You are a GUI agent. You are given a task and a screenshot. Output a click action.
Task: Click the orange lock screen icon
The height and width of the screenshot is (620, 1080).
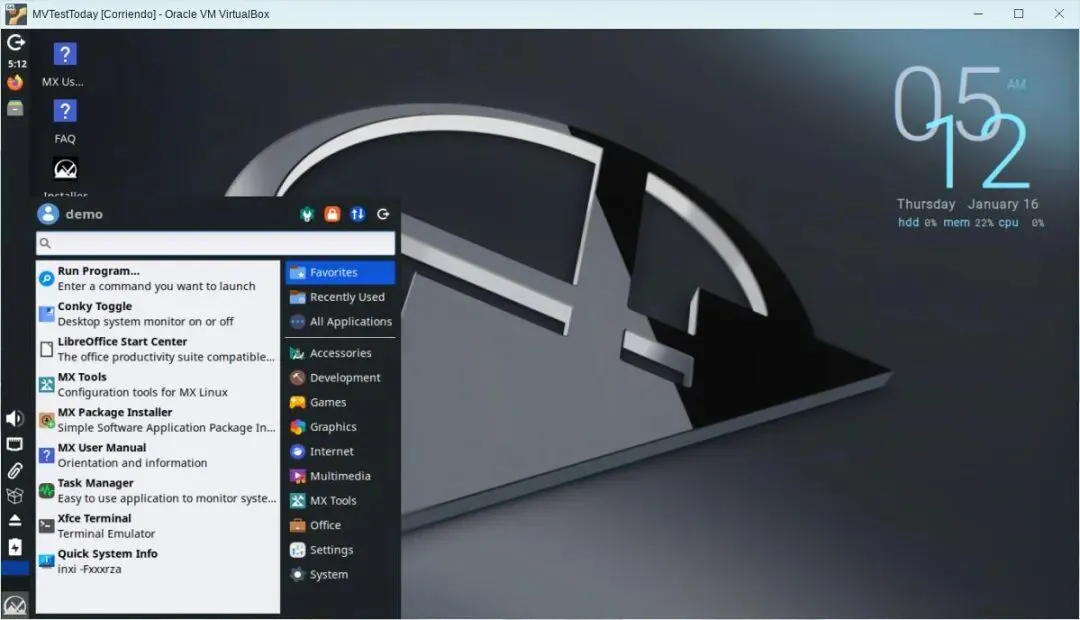click(332, 214)
